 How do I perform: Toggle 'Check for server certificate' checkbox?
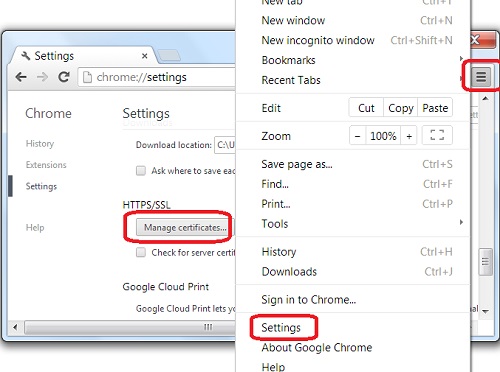141,252
